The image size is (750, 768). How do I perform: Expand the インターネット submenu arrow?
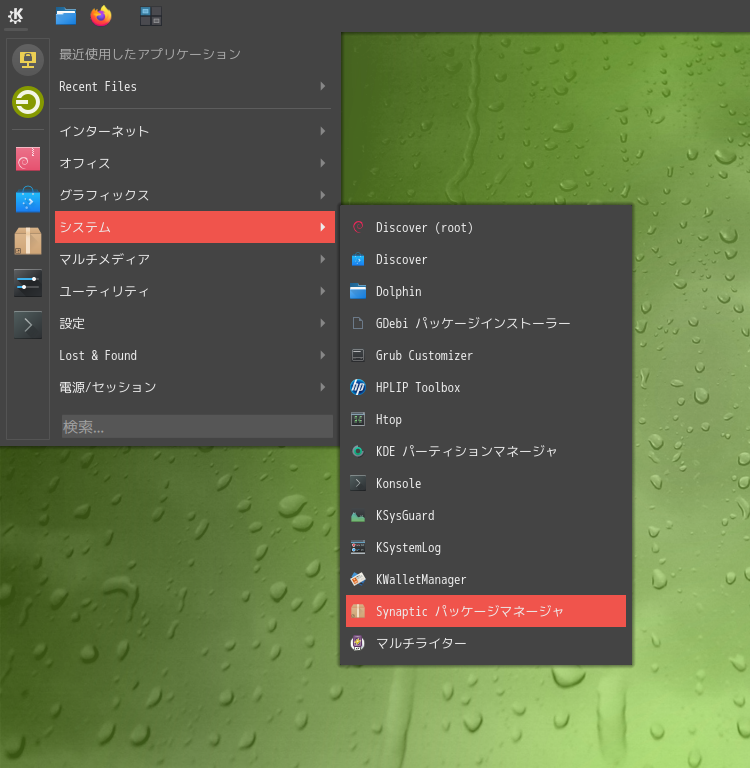[x=322, y=131]
